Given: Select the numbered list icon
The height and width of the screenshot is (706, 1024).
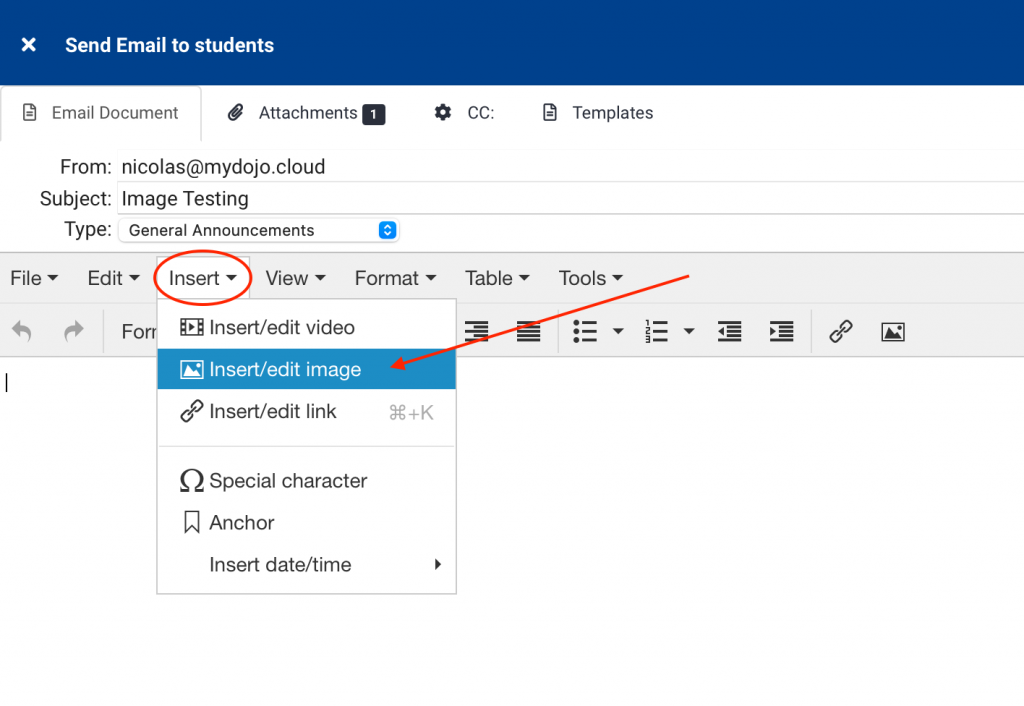Looking at the screenshot, I should coord(659,331).
